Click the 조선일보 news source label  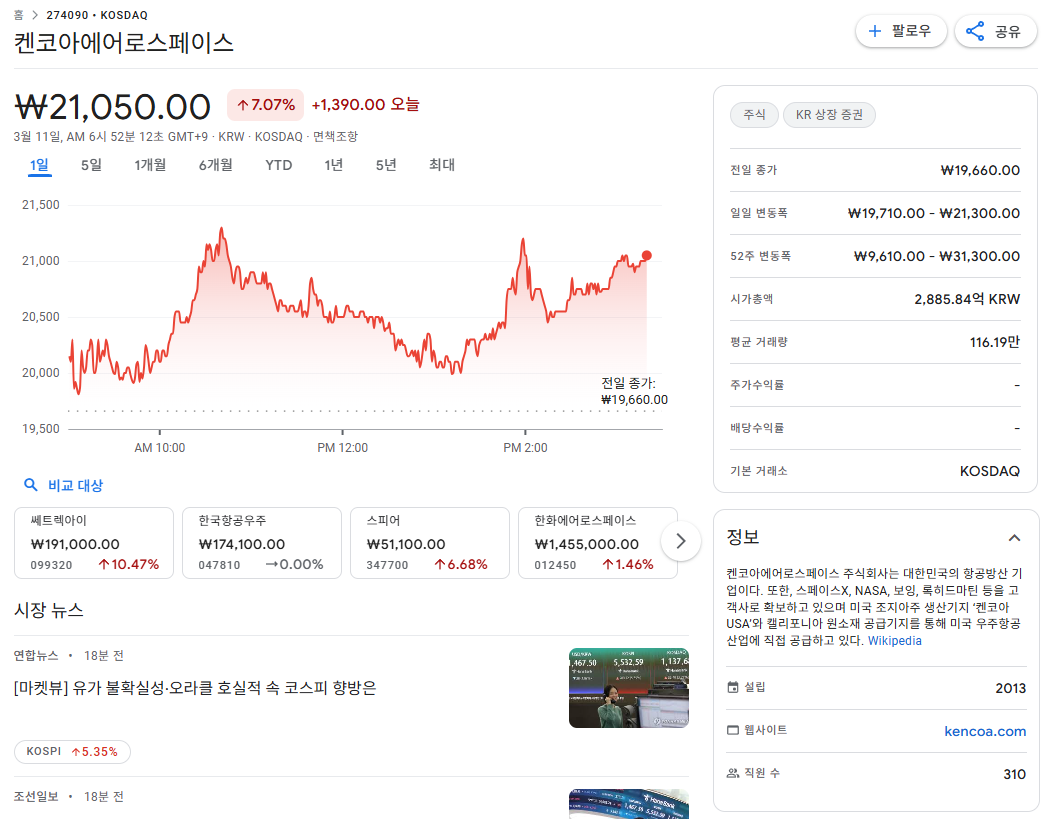[36, 797]
